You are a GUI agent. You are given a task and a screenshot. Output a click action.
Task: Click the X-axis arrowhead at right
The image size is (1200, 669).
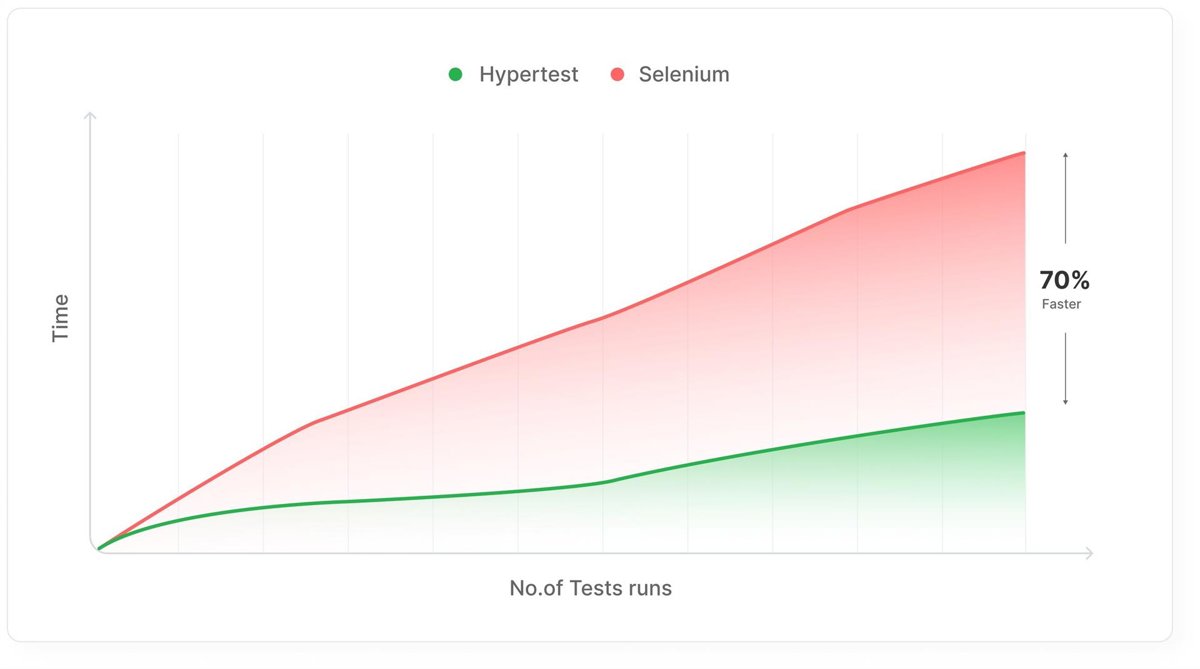(x=1089, y=552)
